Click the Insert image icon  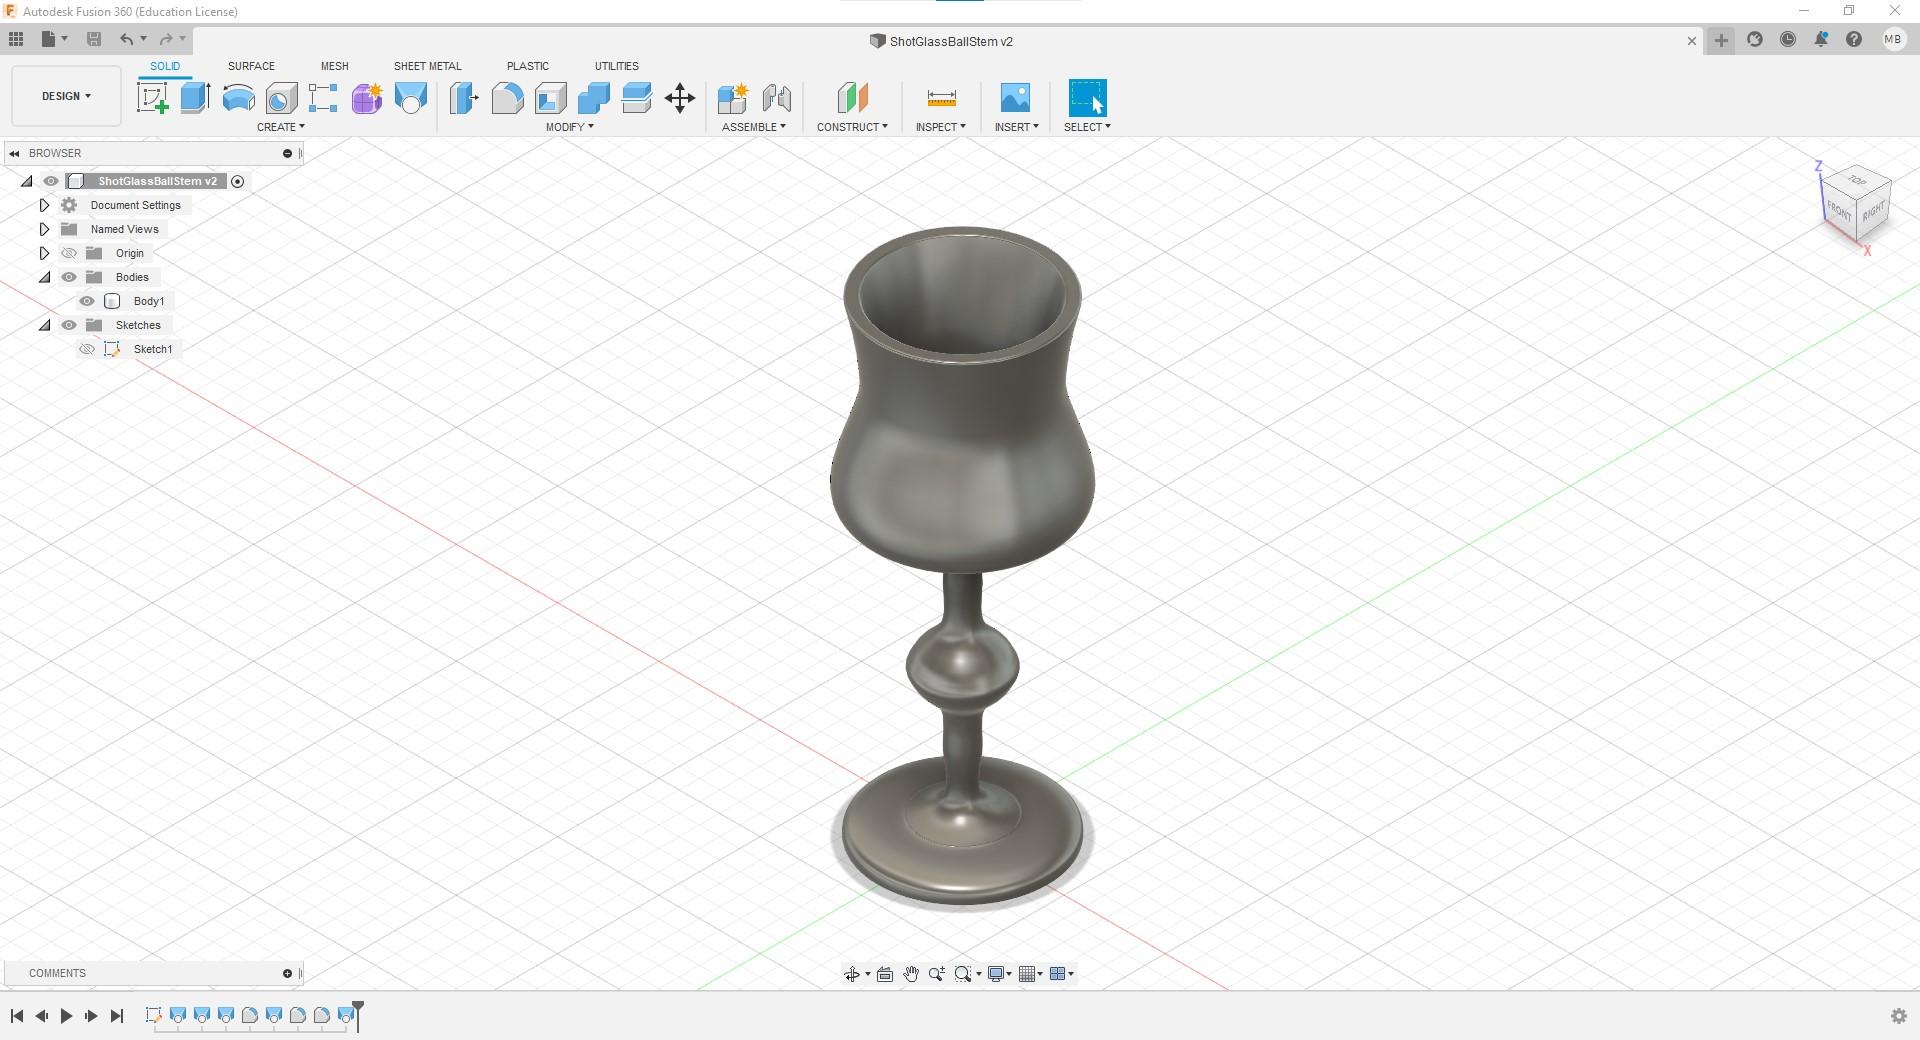point(1015,98)
